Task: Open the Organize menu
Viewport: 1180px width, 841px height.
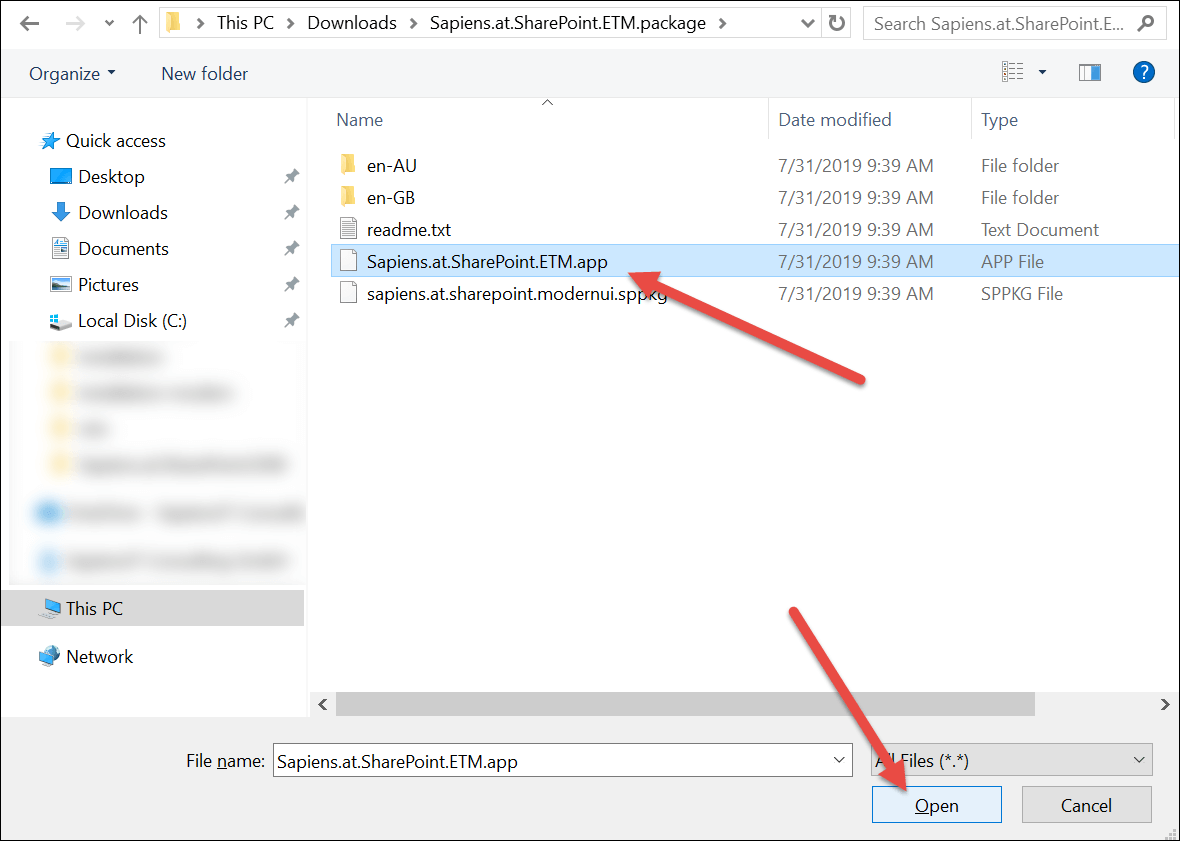Action: [72, 74]
